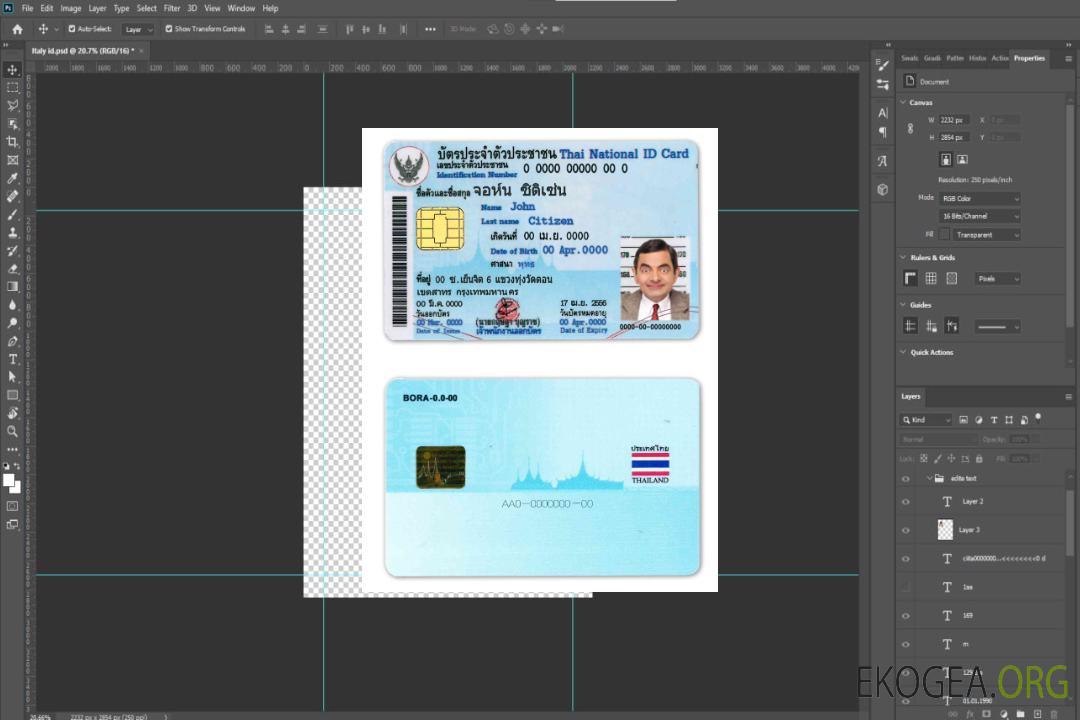Click the foreground color swatch
Image resolution: width=1080 pixels, height=720 pixels.
(8, 481)
